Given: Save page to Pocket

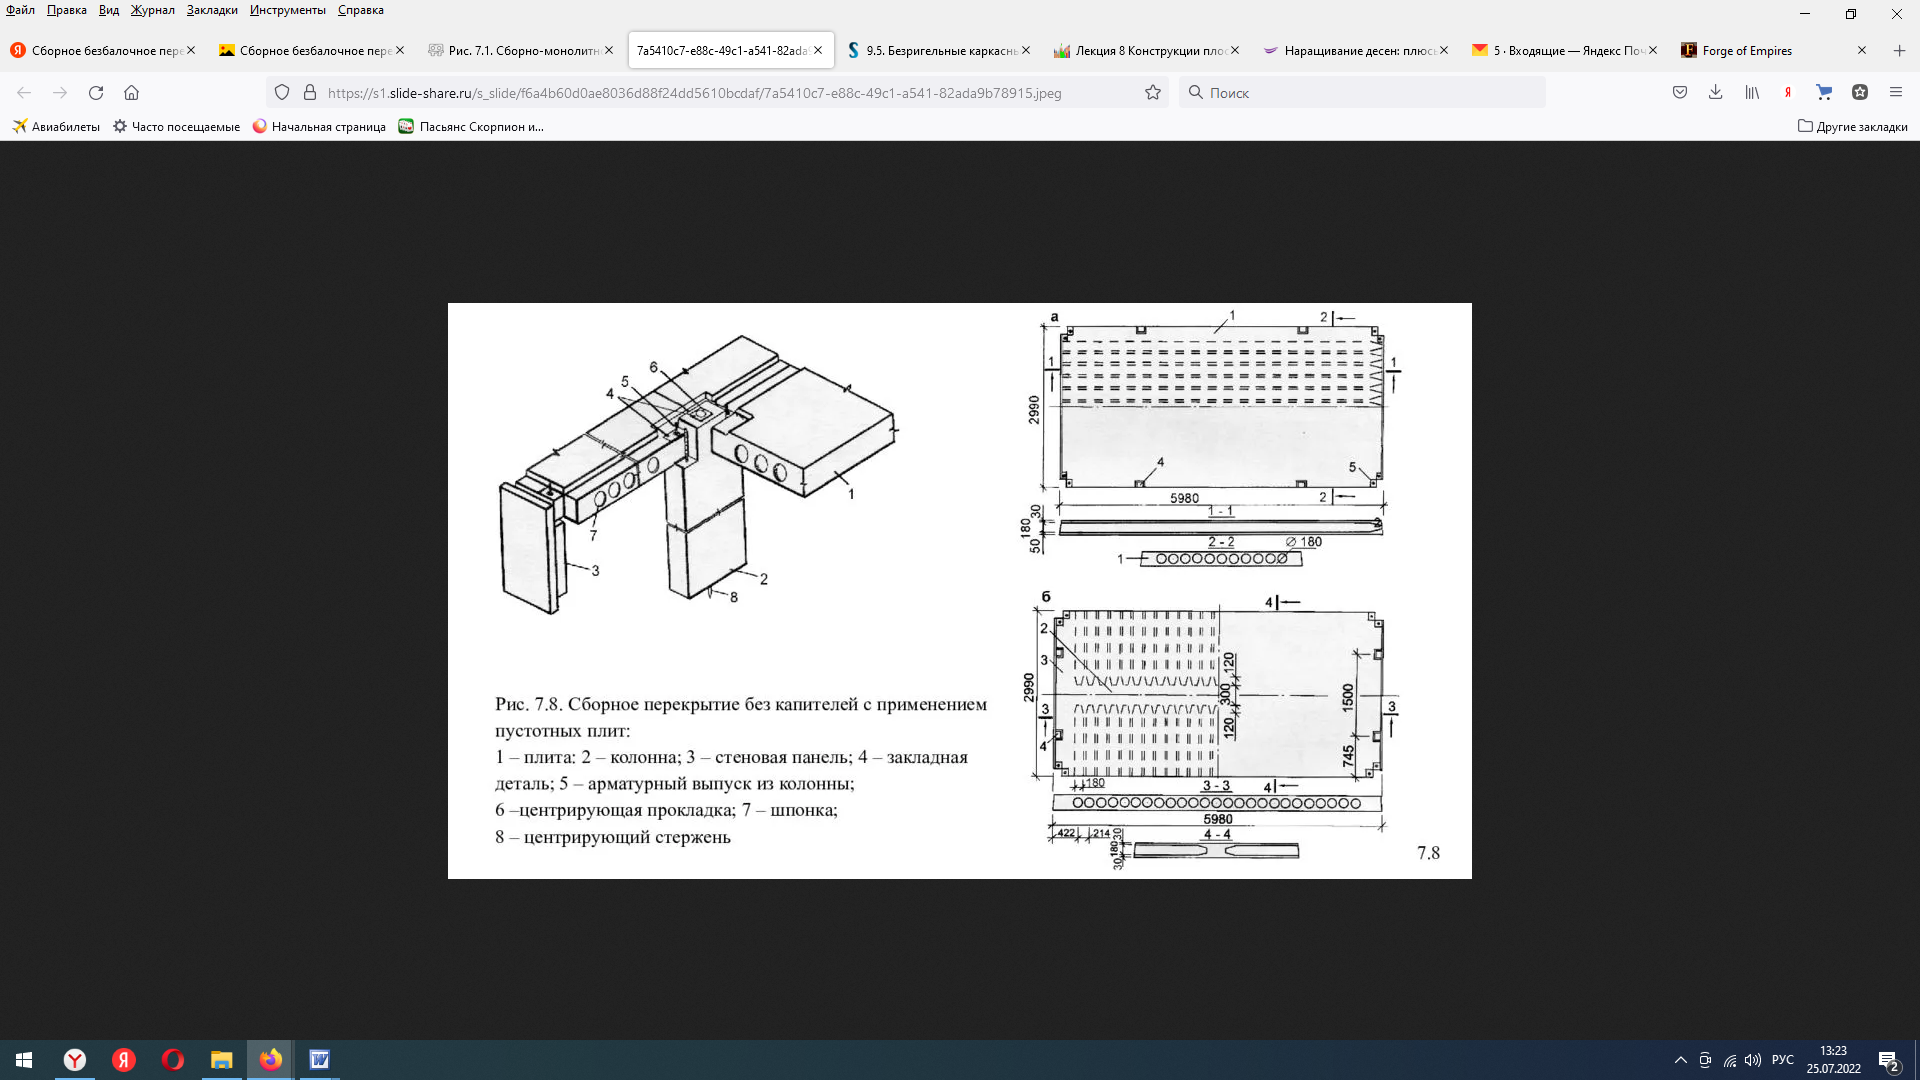Looking at the screenshot, I should pyautogui.click(x=1680, y=93).
